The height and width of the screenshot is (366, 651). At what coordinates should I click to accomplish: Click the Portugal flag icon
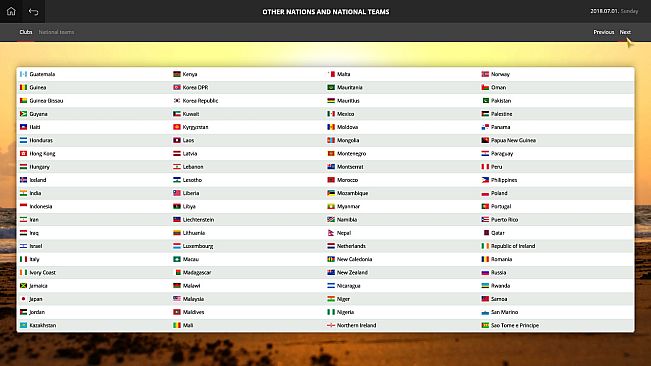click(485, 207)
